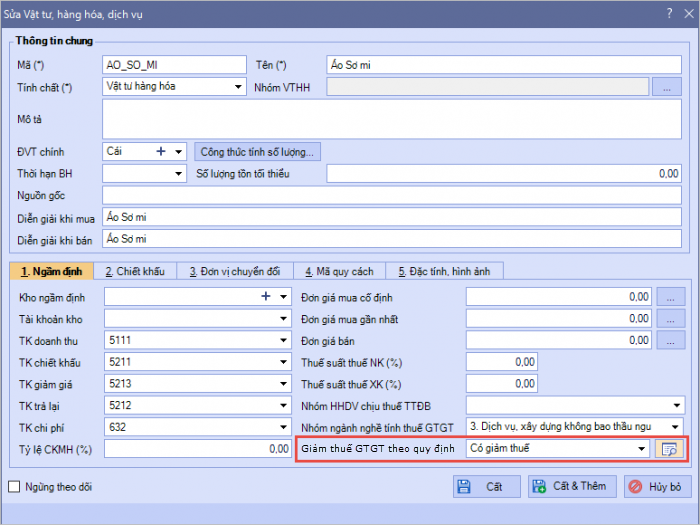The image size is (700, 525).
Task: Switch to the Chiết khấu tab
Action: pos(134,271)
